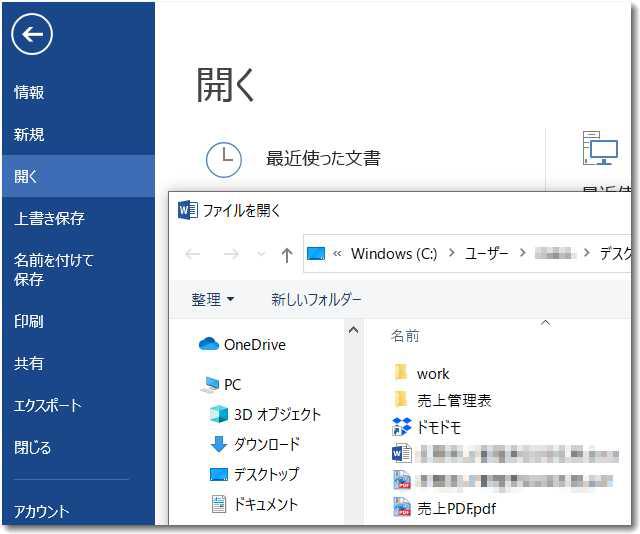Open the 整理 dropdown menu
640x534 pixels.
point(212,299)
